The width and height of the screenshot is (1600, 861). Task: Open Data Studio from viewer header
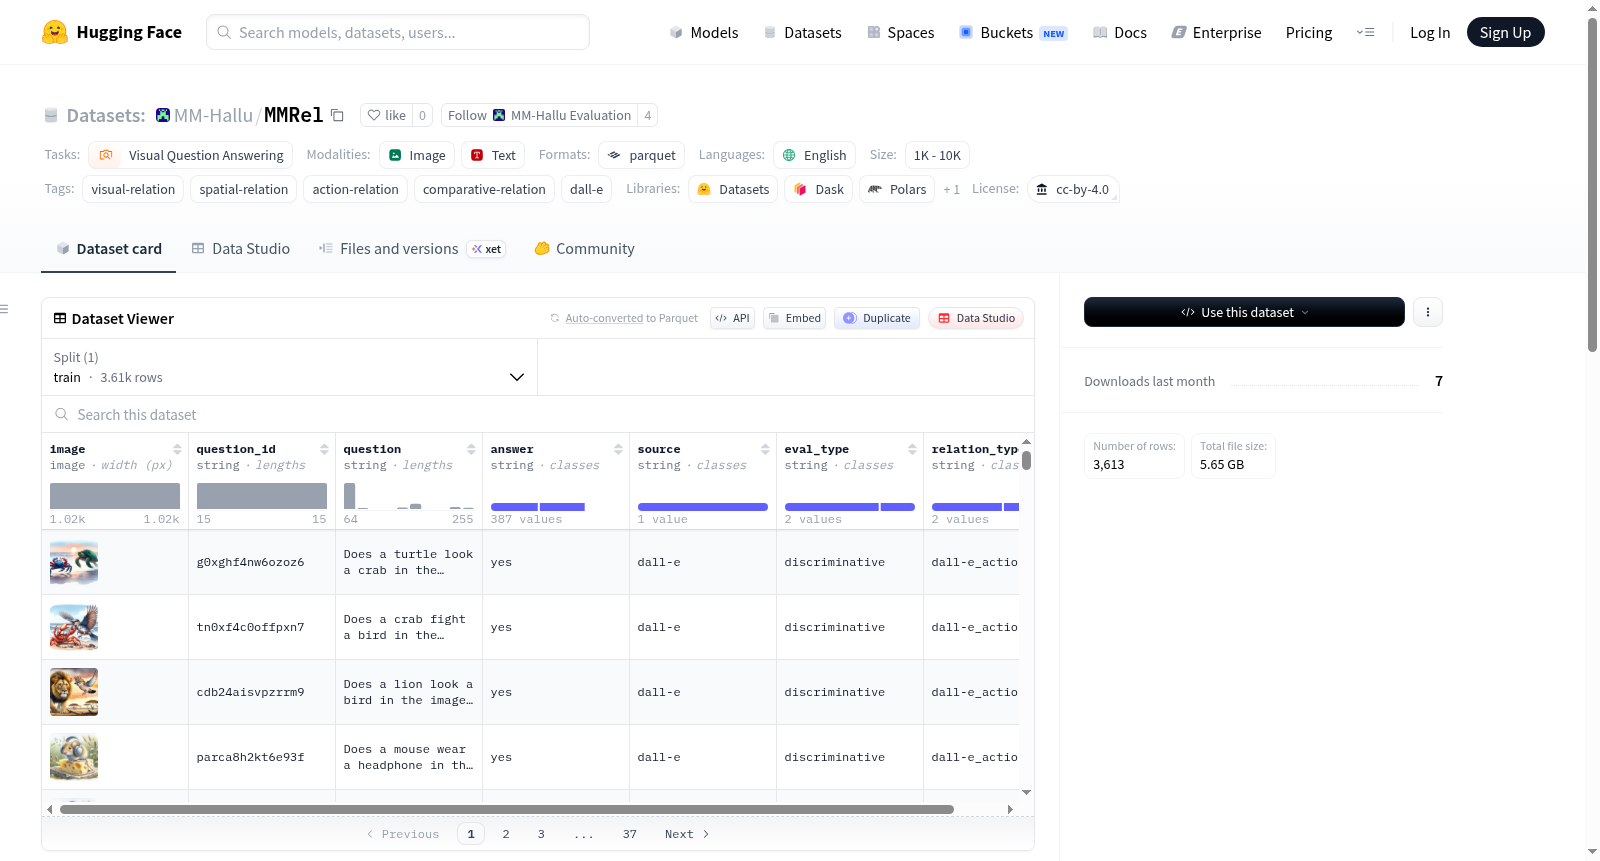[976, 319]
